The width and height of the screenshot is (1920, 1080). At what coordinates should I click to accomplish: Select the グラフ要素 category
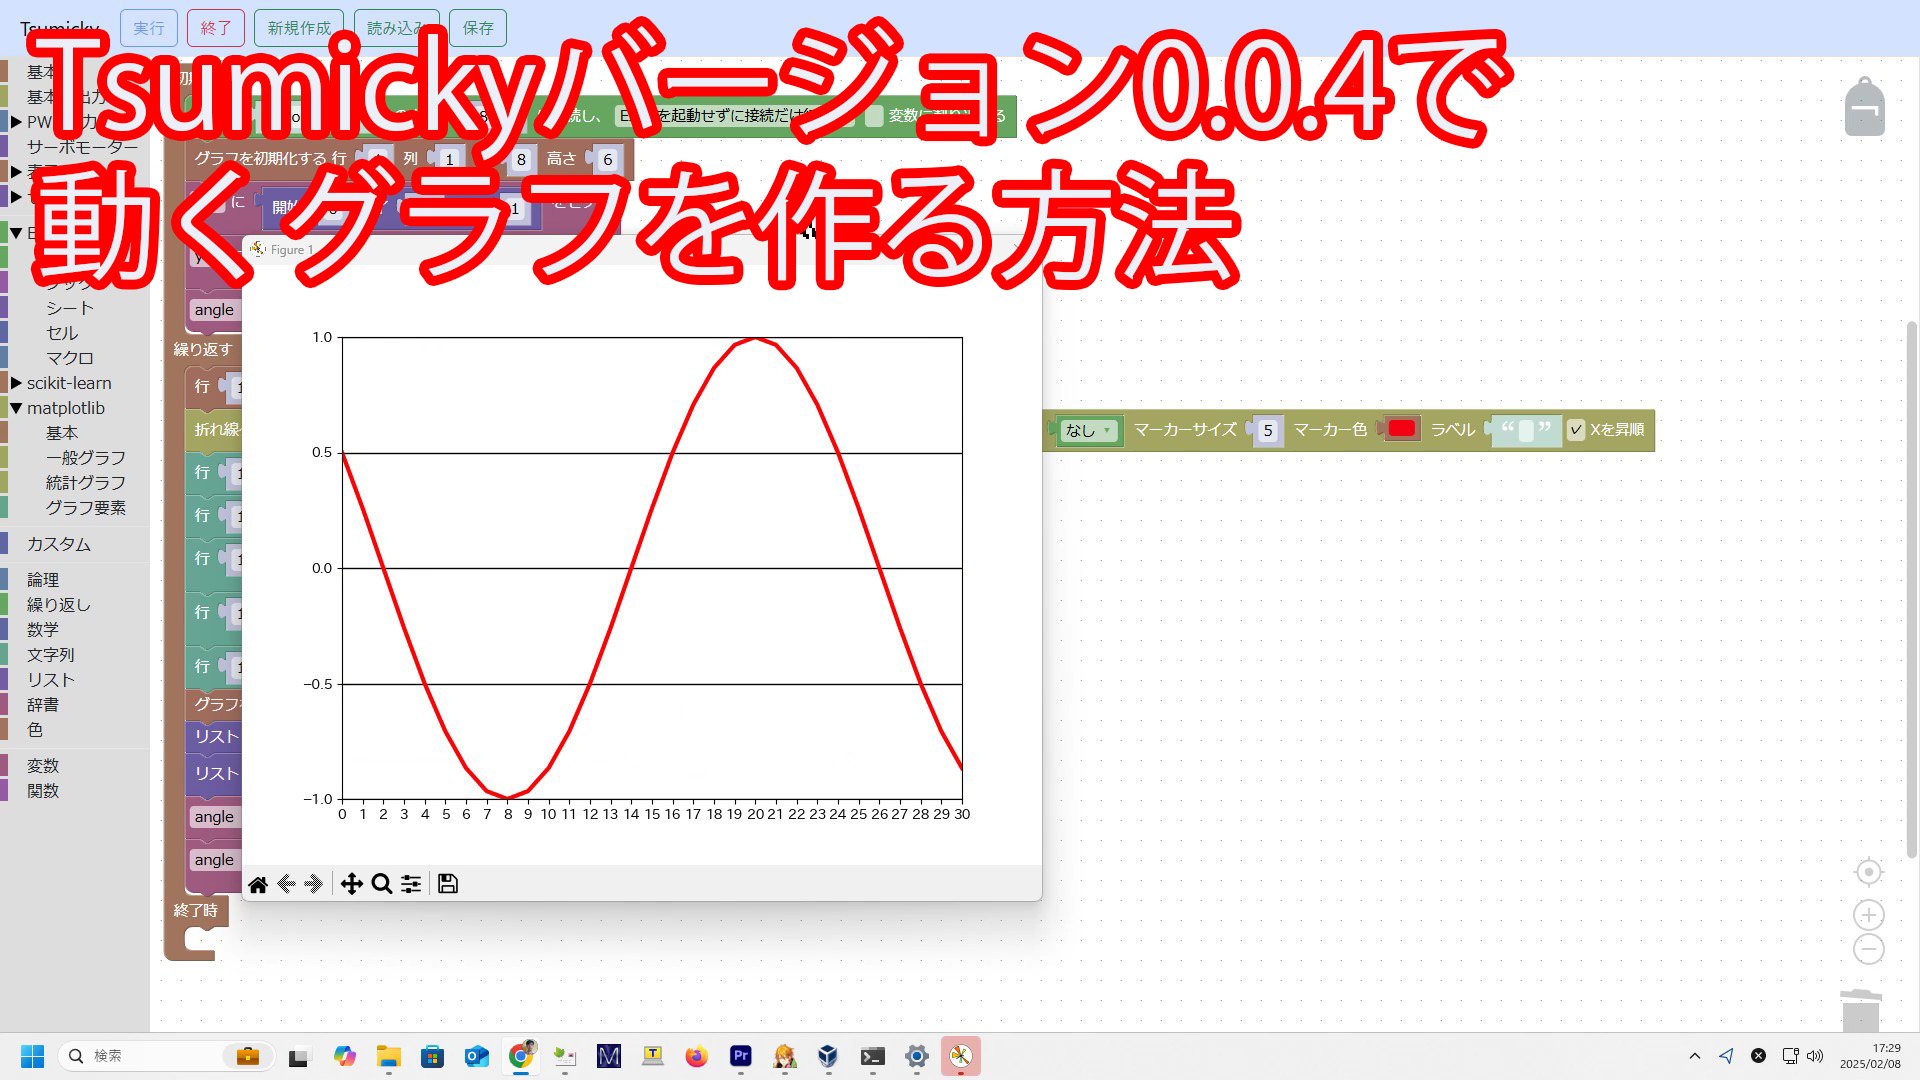[x=86, y=508]
